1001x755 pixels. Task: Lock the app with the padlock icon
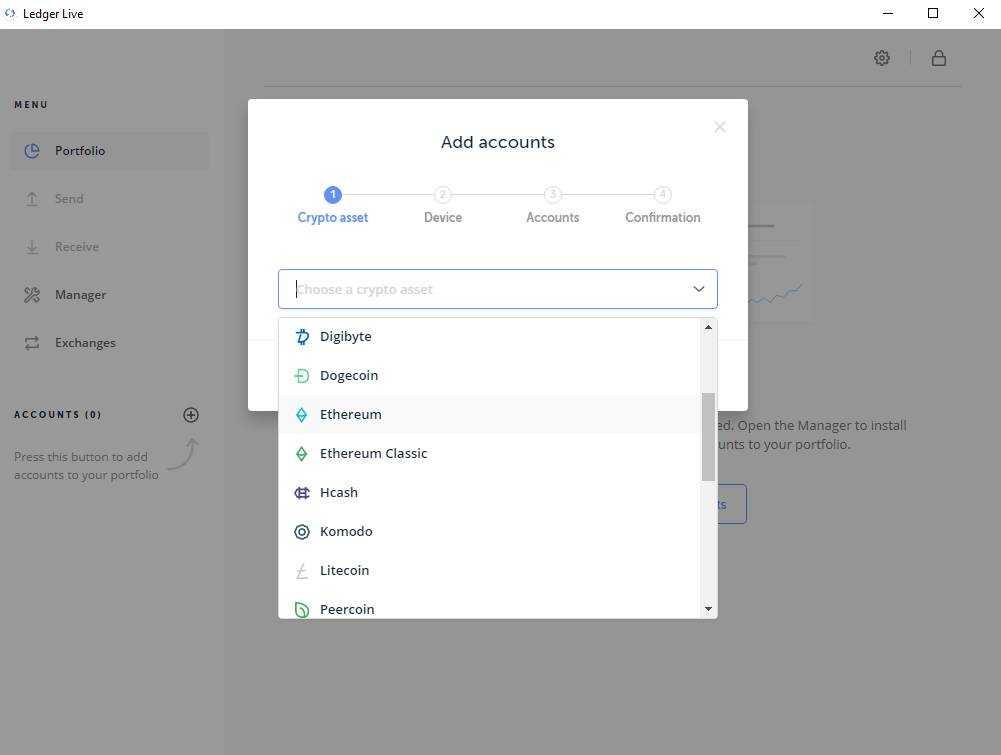[938, 58]
